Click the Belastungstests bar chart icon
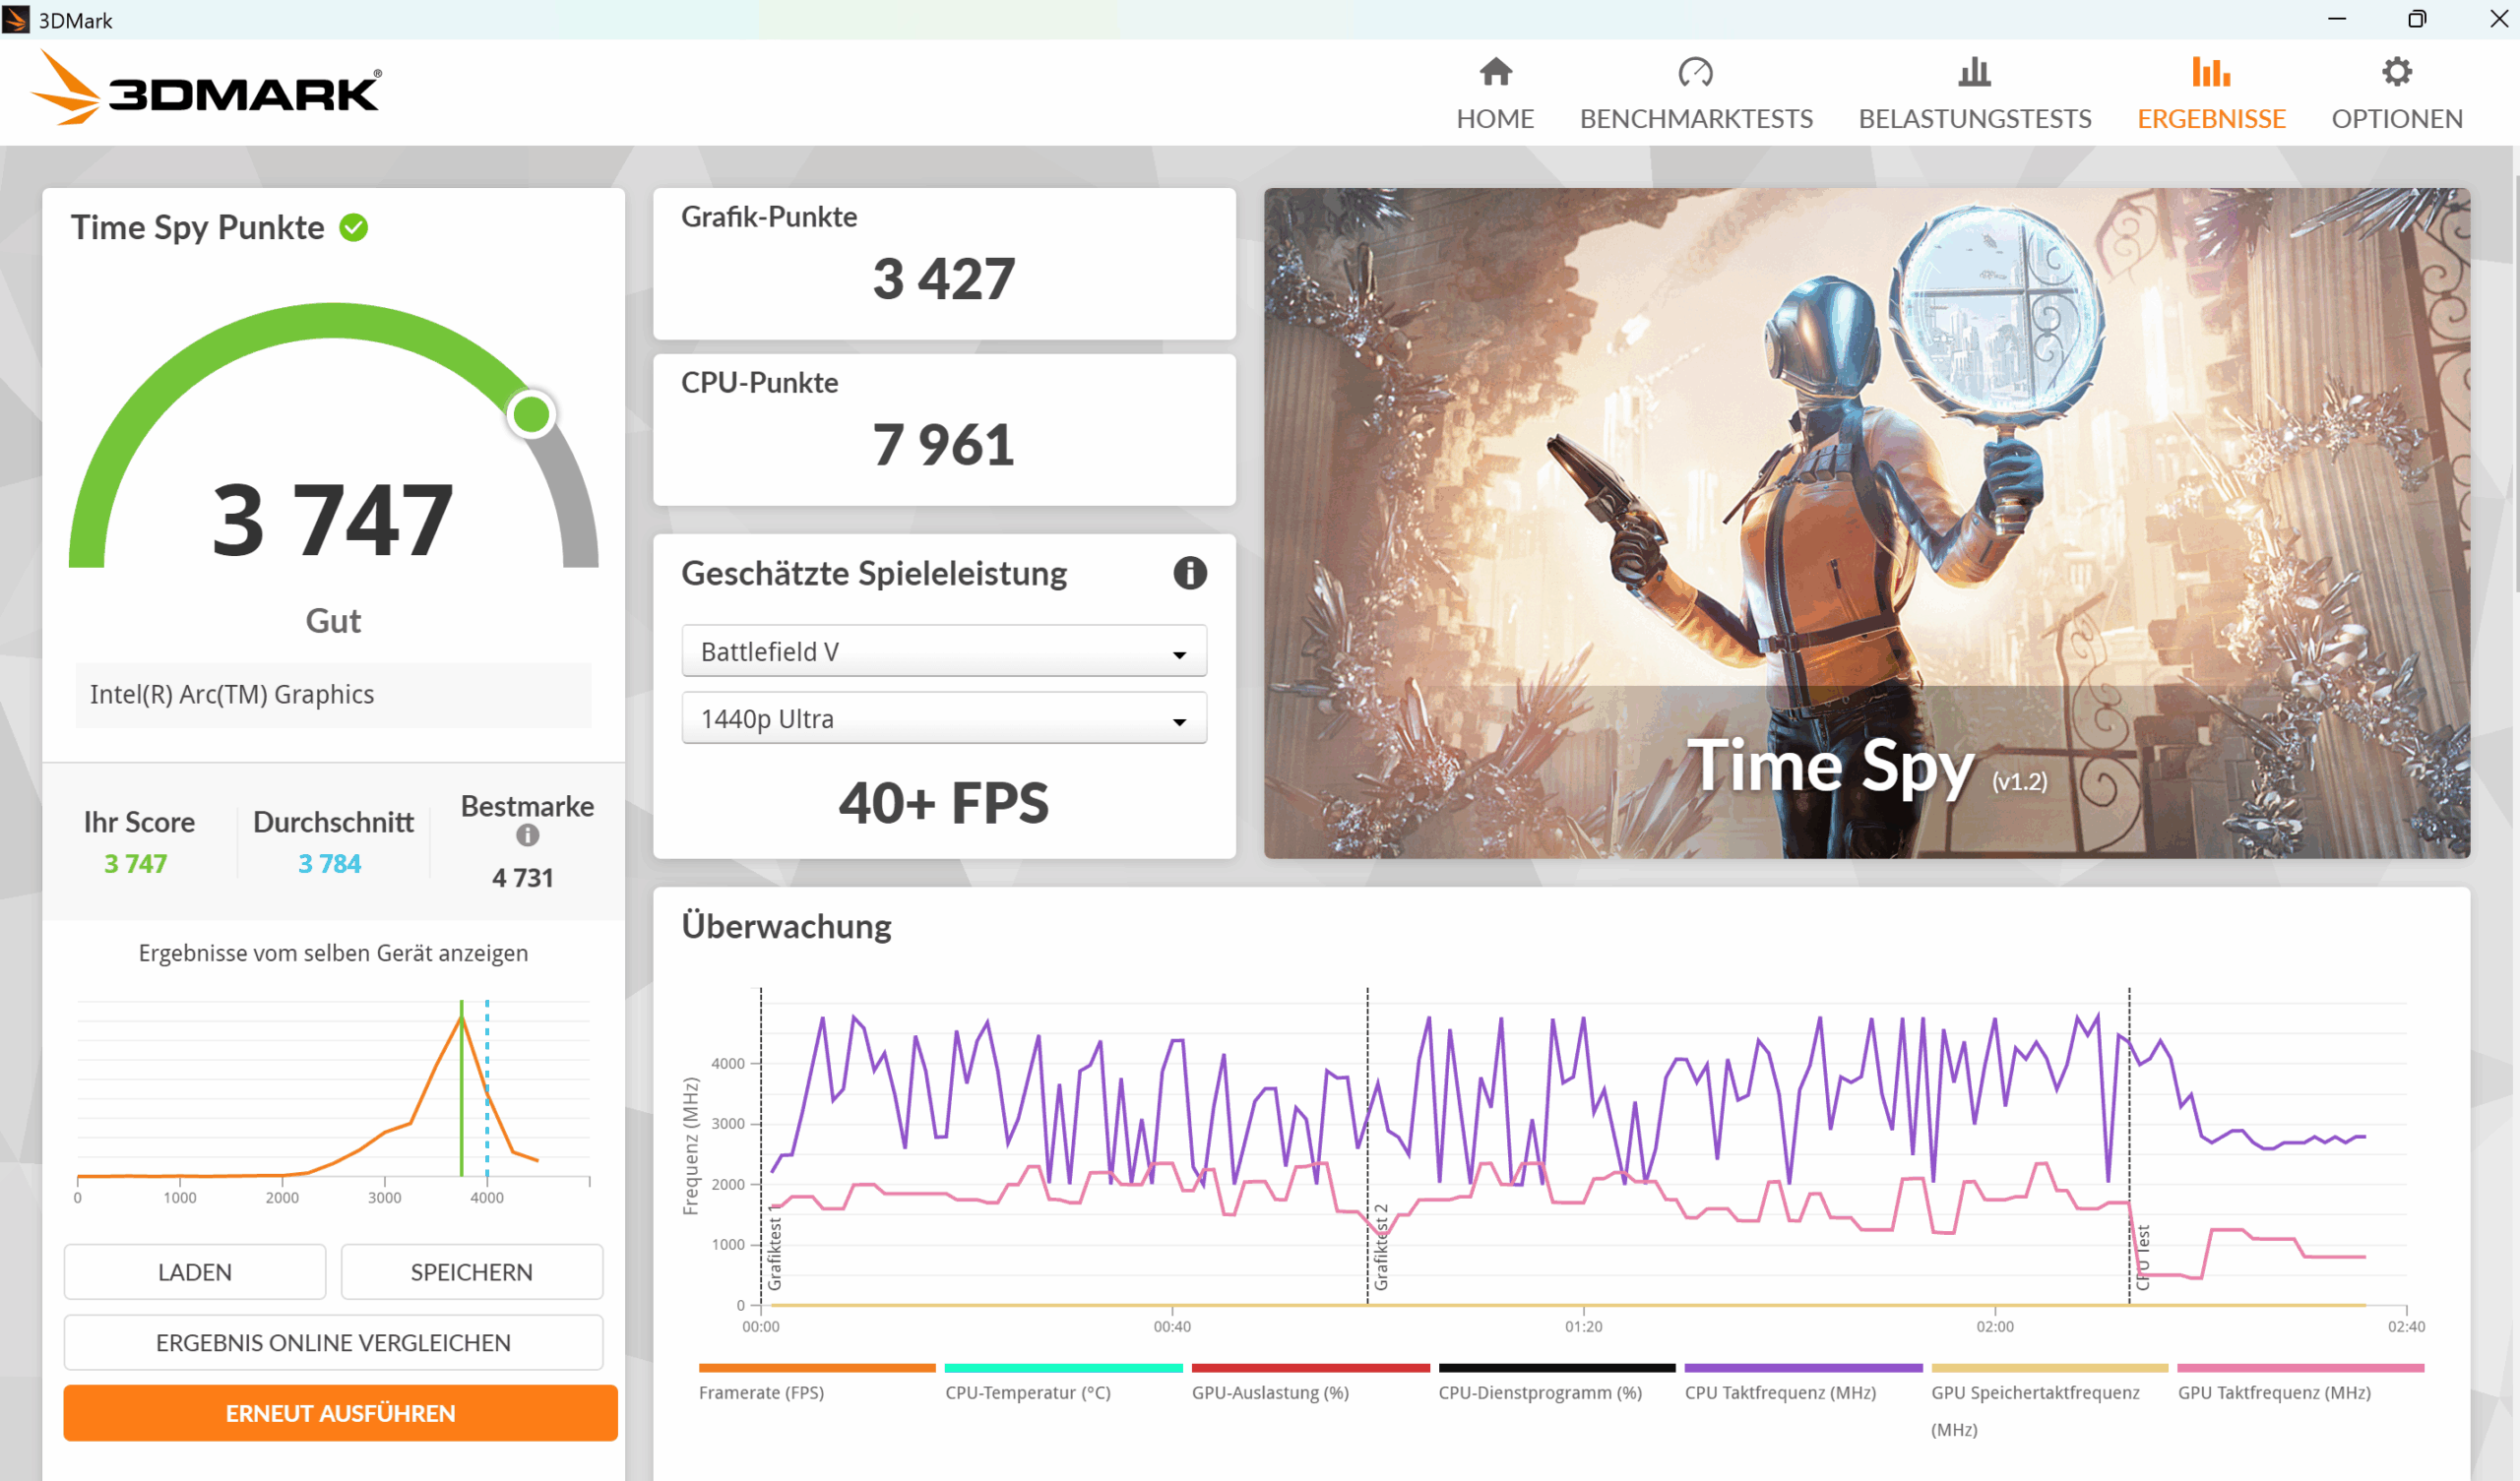Viewport: 2520px width, 1481px height. click(x=1974, y=72)
